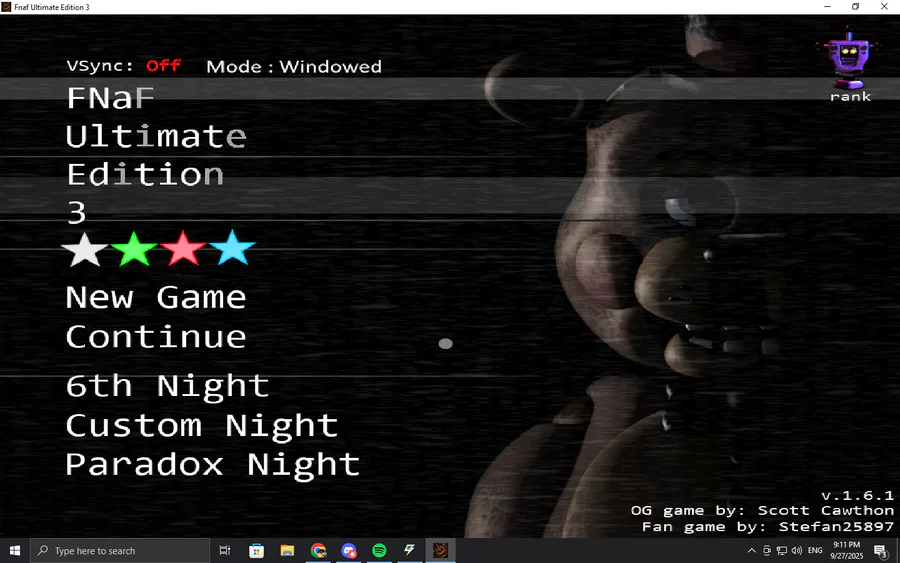900x563 pixels.
Task: Open Custom Night mode
Action: tap(201, 426)
